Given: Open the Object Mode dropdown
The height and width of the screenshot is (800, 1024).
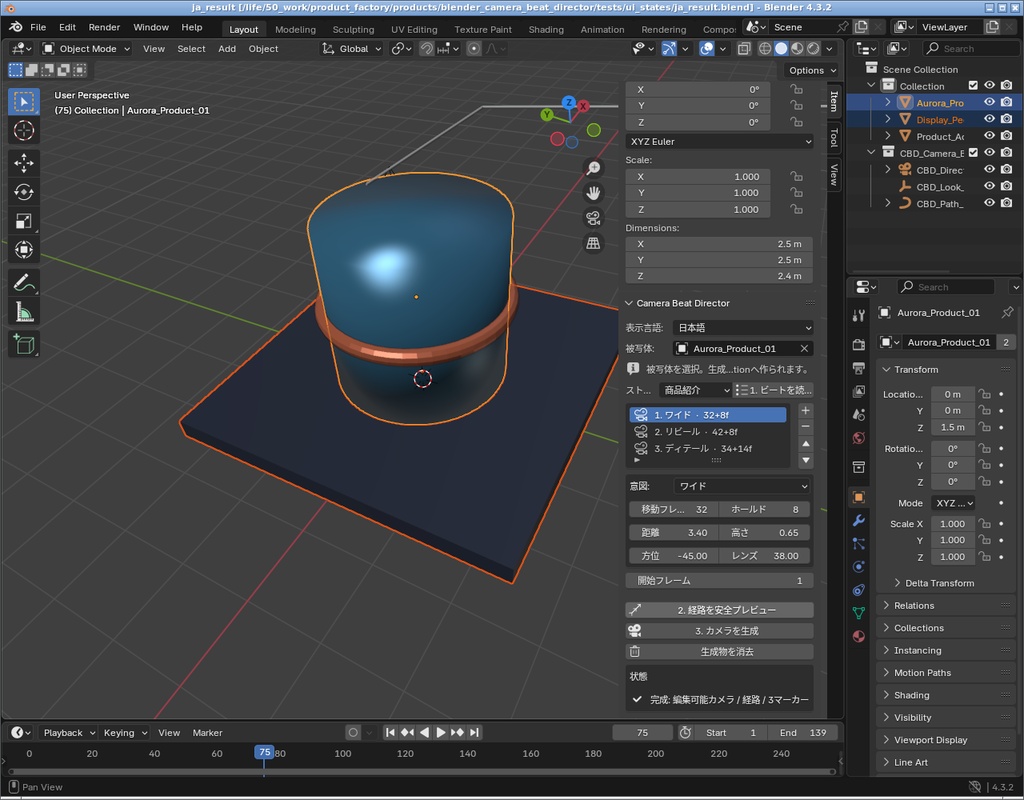Looking at the screenshot, I should coord(86,49).
